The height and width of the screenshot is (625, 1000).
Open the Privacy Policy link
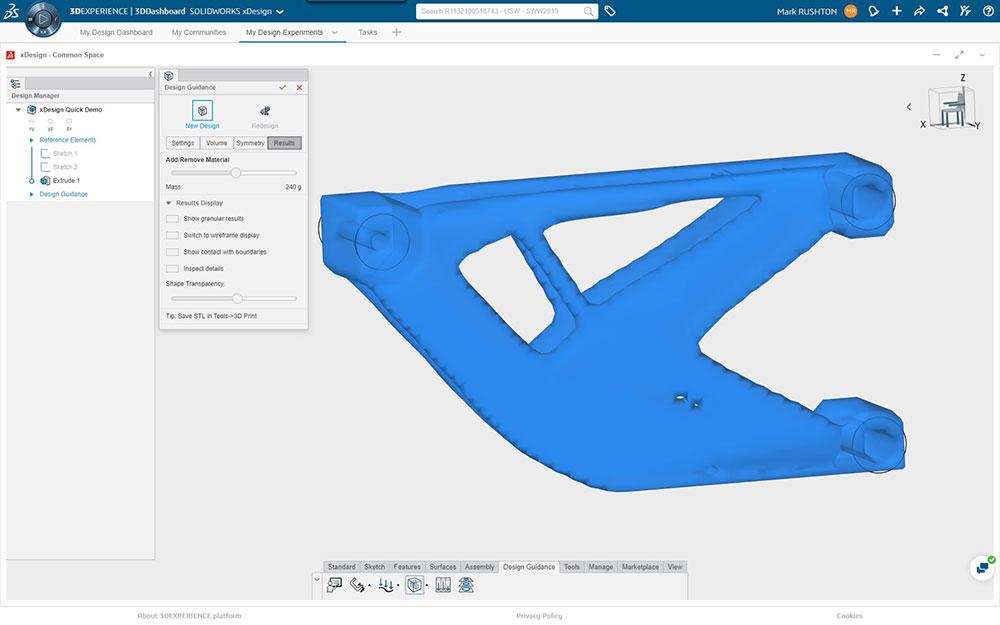pyautogui.click(x=539, y=616)
